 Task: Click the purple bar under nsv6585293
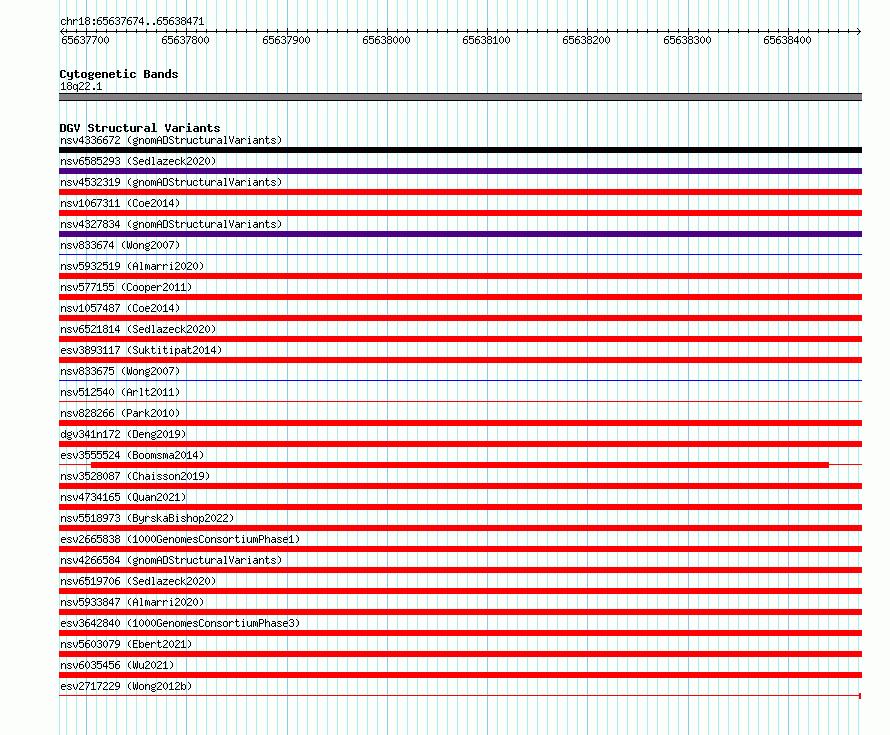(460, 171)
